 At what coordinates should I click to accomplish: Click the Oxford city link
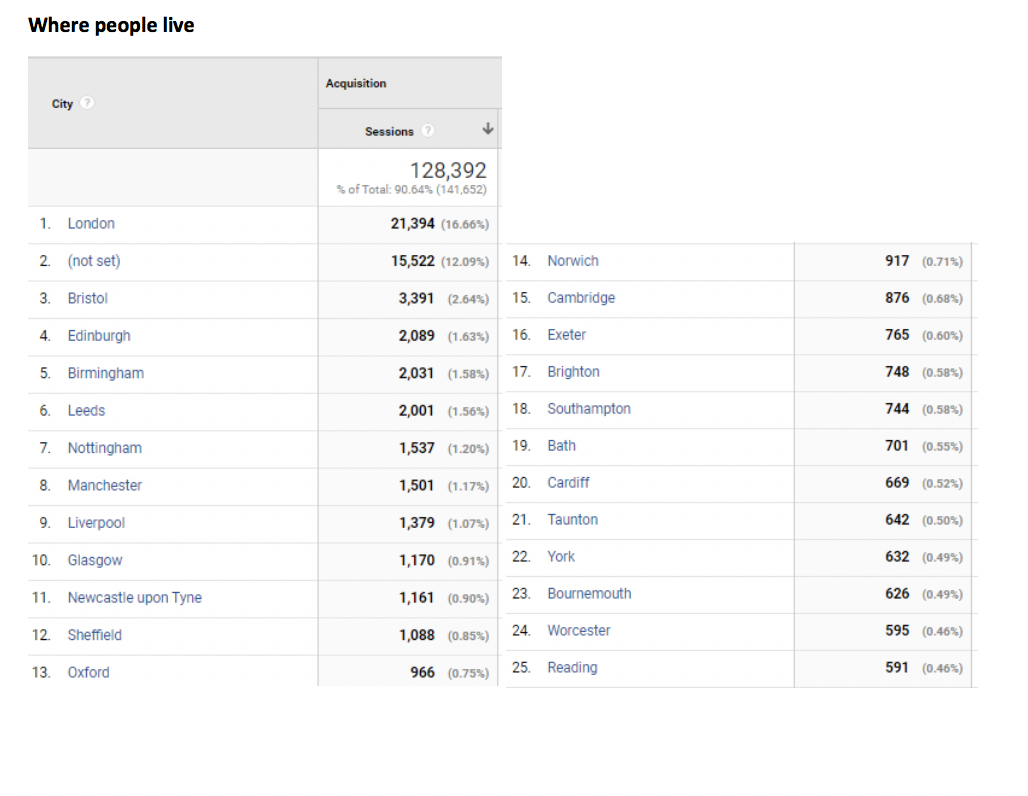[89, 673]
